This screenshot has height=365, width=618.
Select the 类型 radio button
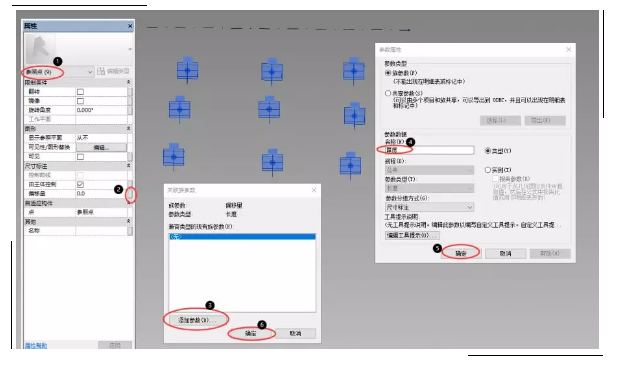(488, 151)
